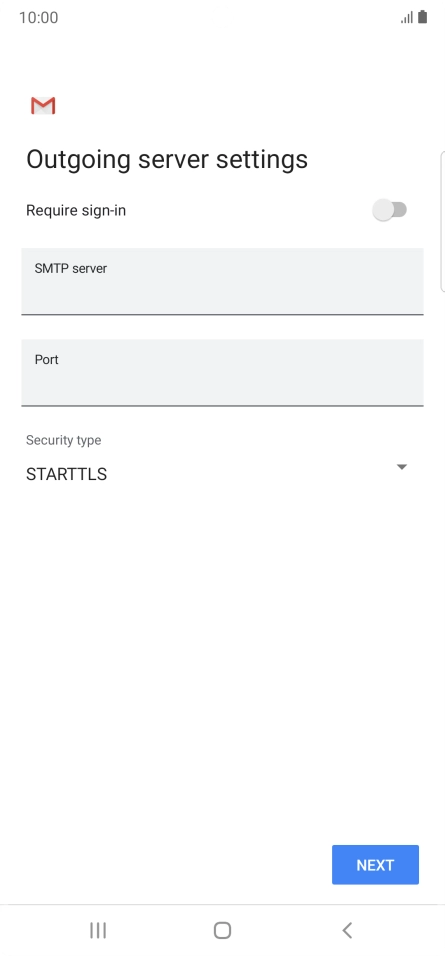Image resolution: width=445 pixels, height=956 pixels.
Task: Tap the SMTP server field label
Action: pyautogui.click(x=71, y=268)
